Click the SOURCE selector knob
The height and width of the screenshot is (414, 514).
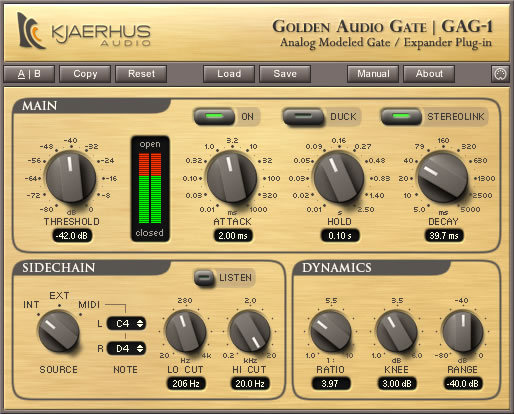[x=59, y=331]
